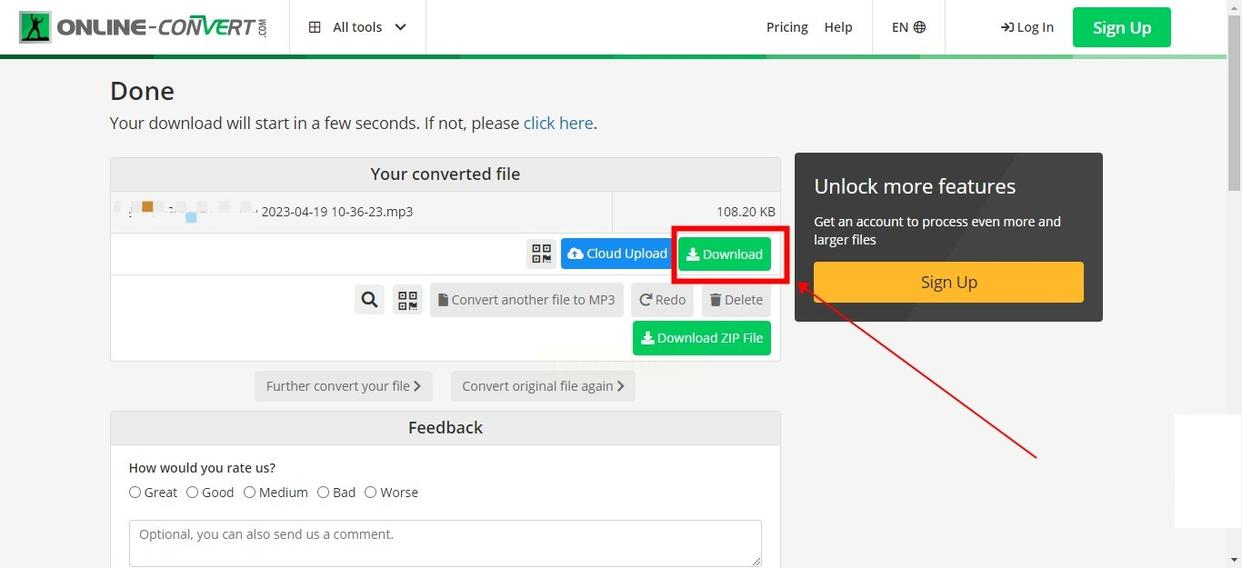Open the Help menu item
This screenshot has width=1242, height=568.
tap(838, 27)
